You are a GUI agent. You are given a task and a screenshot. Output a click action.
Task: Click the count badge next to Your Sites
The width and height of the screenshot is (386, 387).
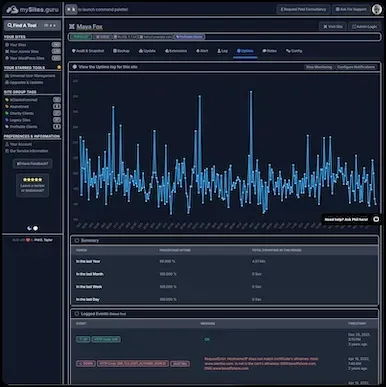[x=56, y=45]
